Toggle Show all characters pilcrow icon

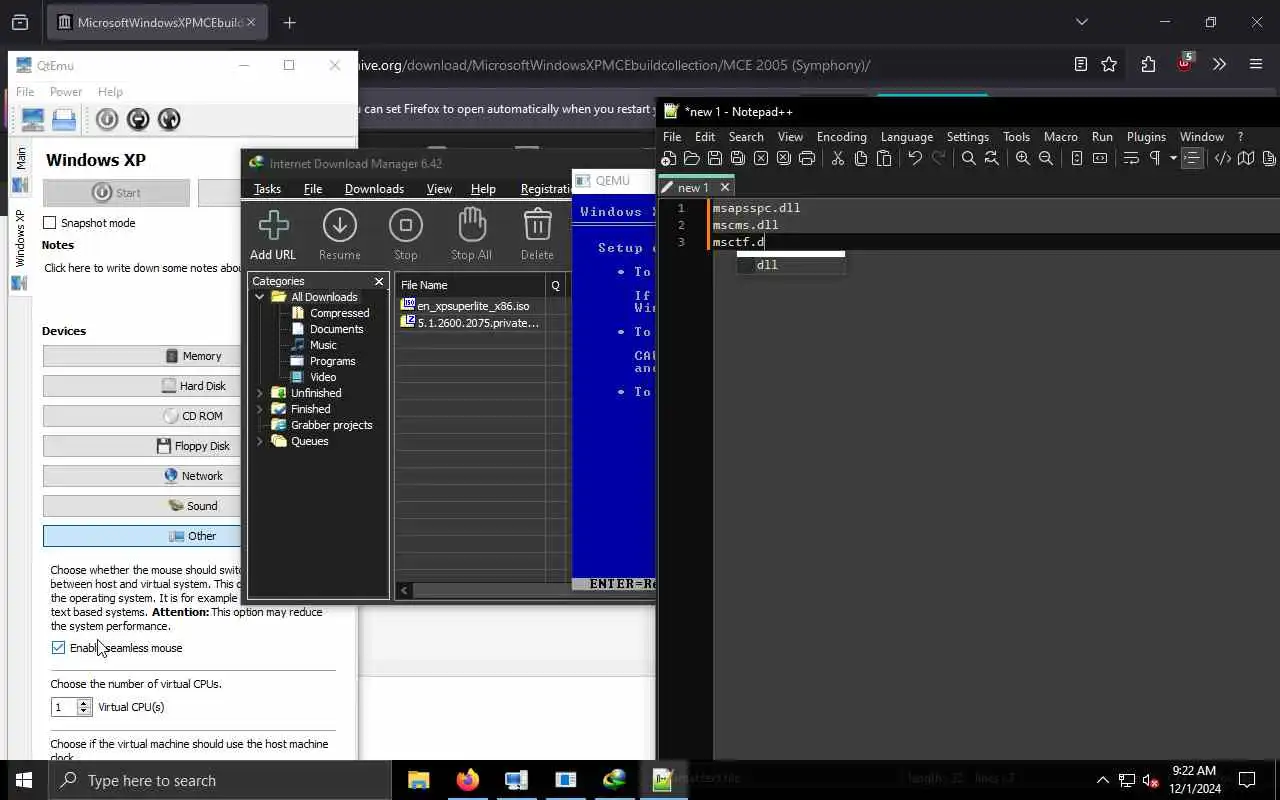pos(1154,158)
